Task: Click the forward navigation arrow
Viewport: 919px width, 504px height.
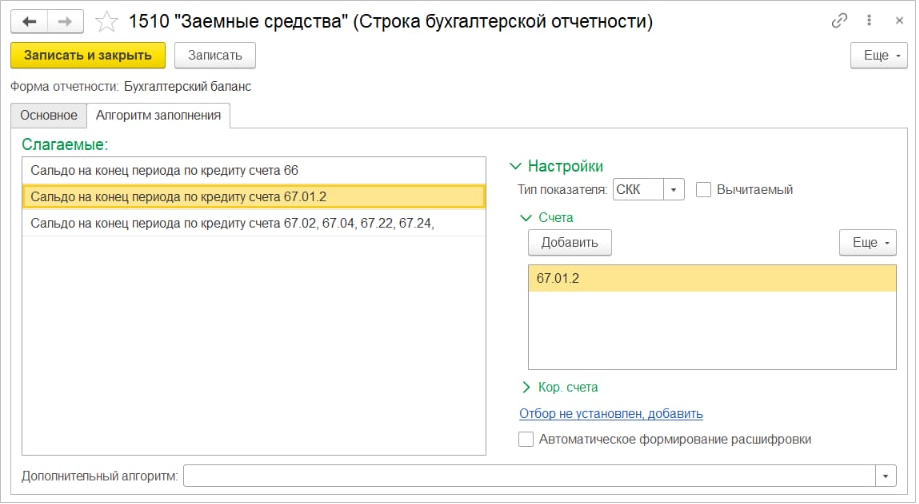Action: point(65,21)
